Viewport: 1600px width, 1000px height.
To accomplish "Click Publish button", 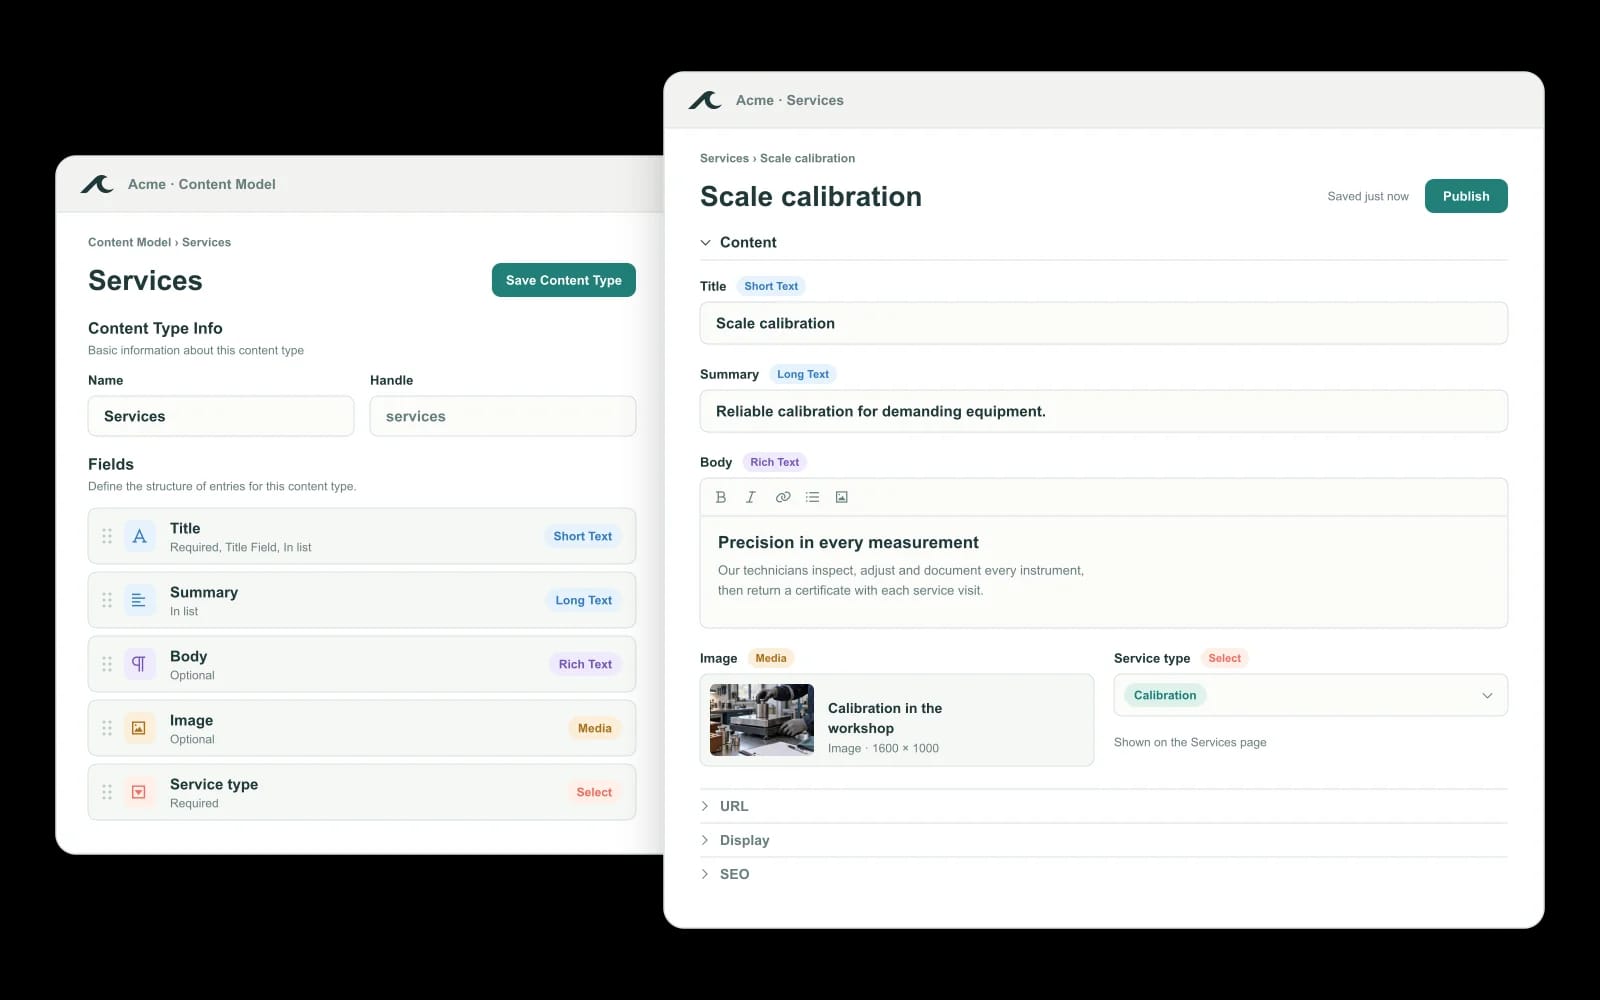I will coord(1466,196).
